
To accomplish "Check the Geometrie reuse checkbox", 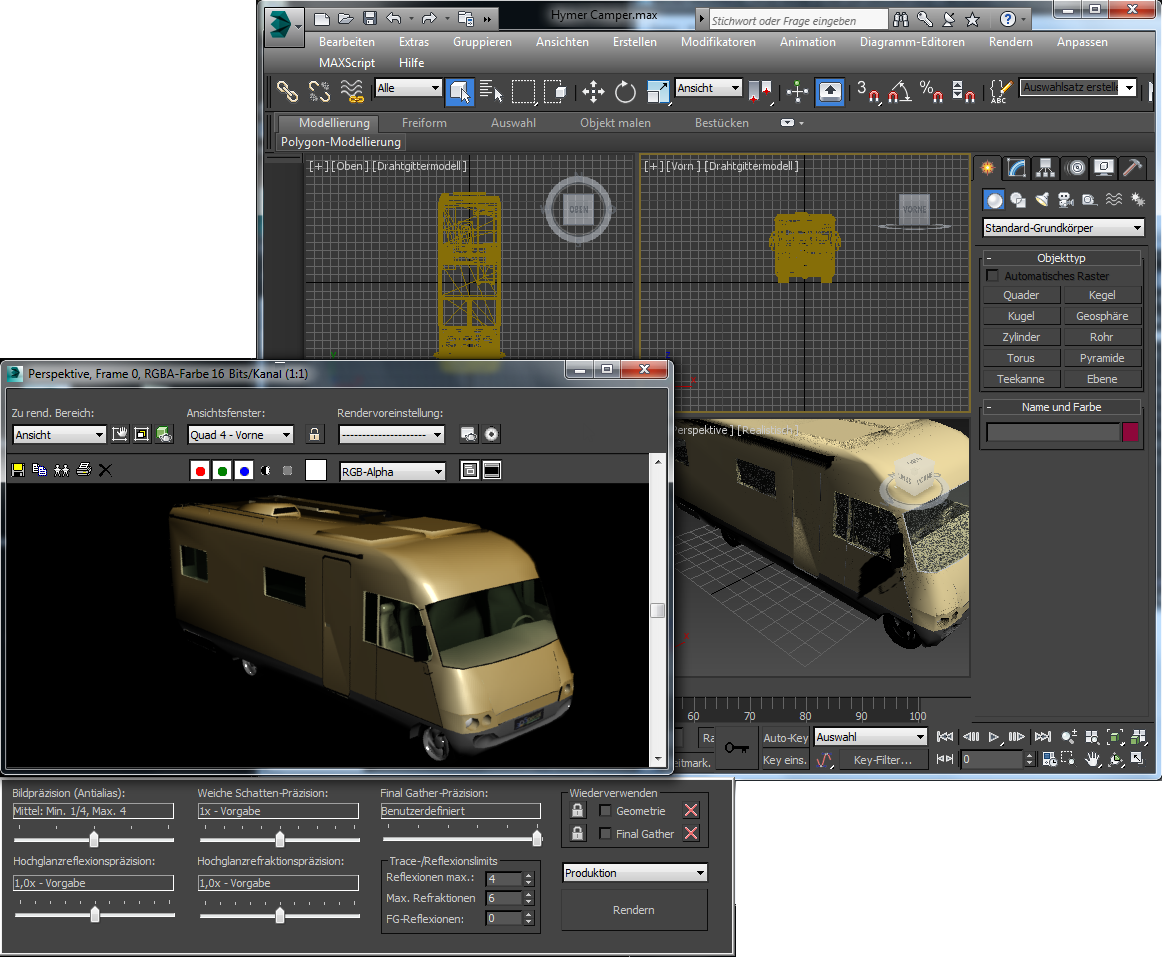I will pyautogui.click(x=605, y=811).
